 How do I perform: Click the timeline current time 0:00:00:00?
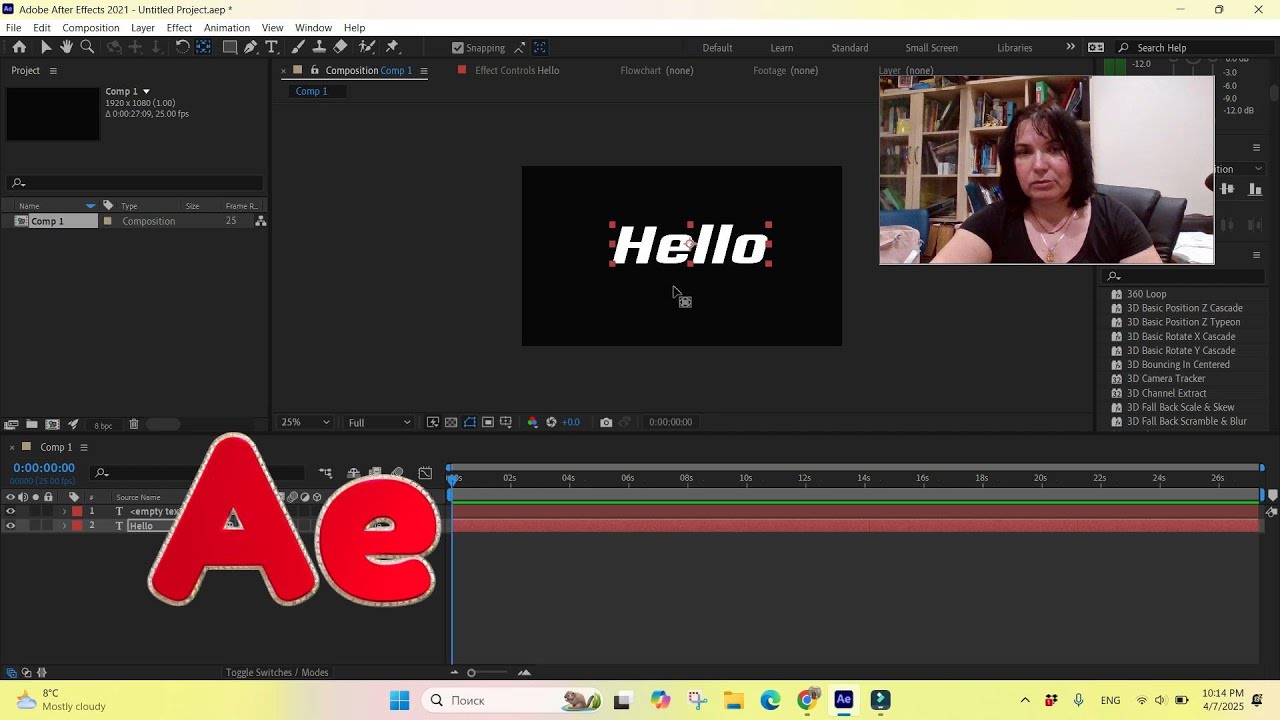44,468
